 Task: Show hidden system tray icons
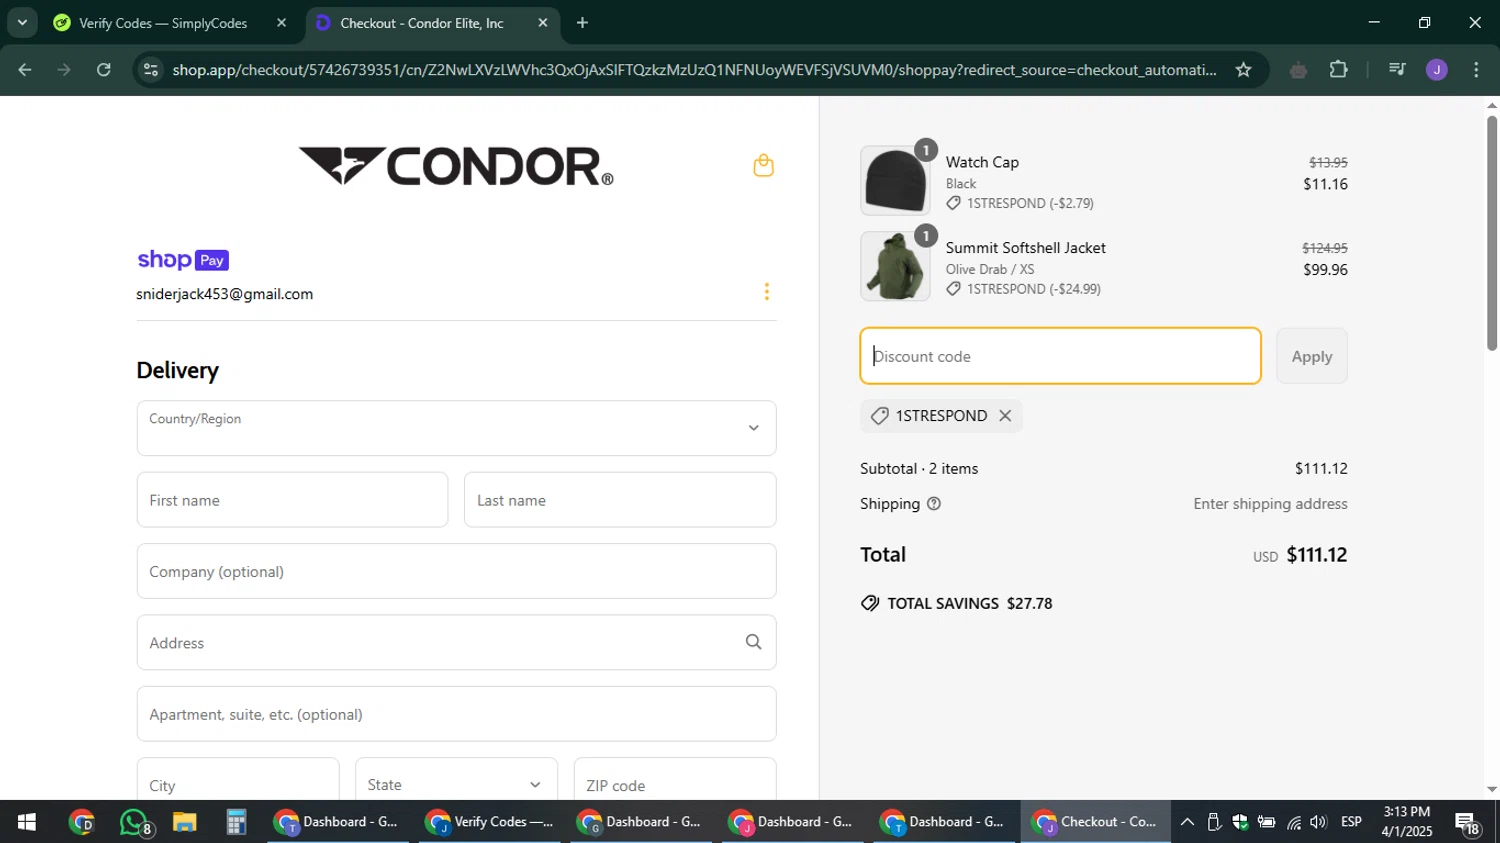coord(1187,822)
